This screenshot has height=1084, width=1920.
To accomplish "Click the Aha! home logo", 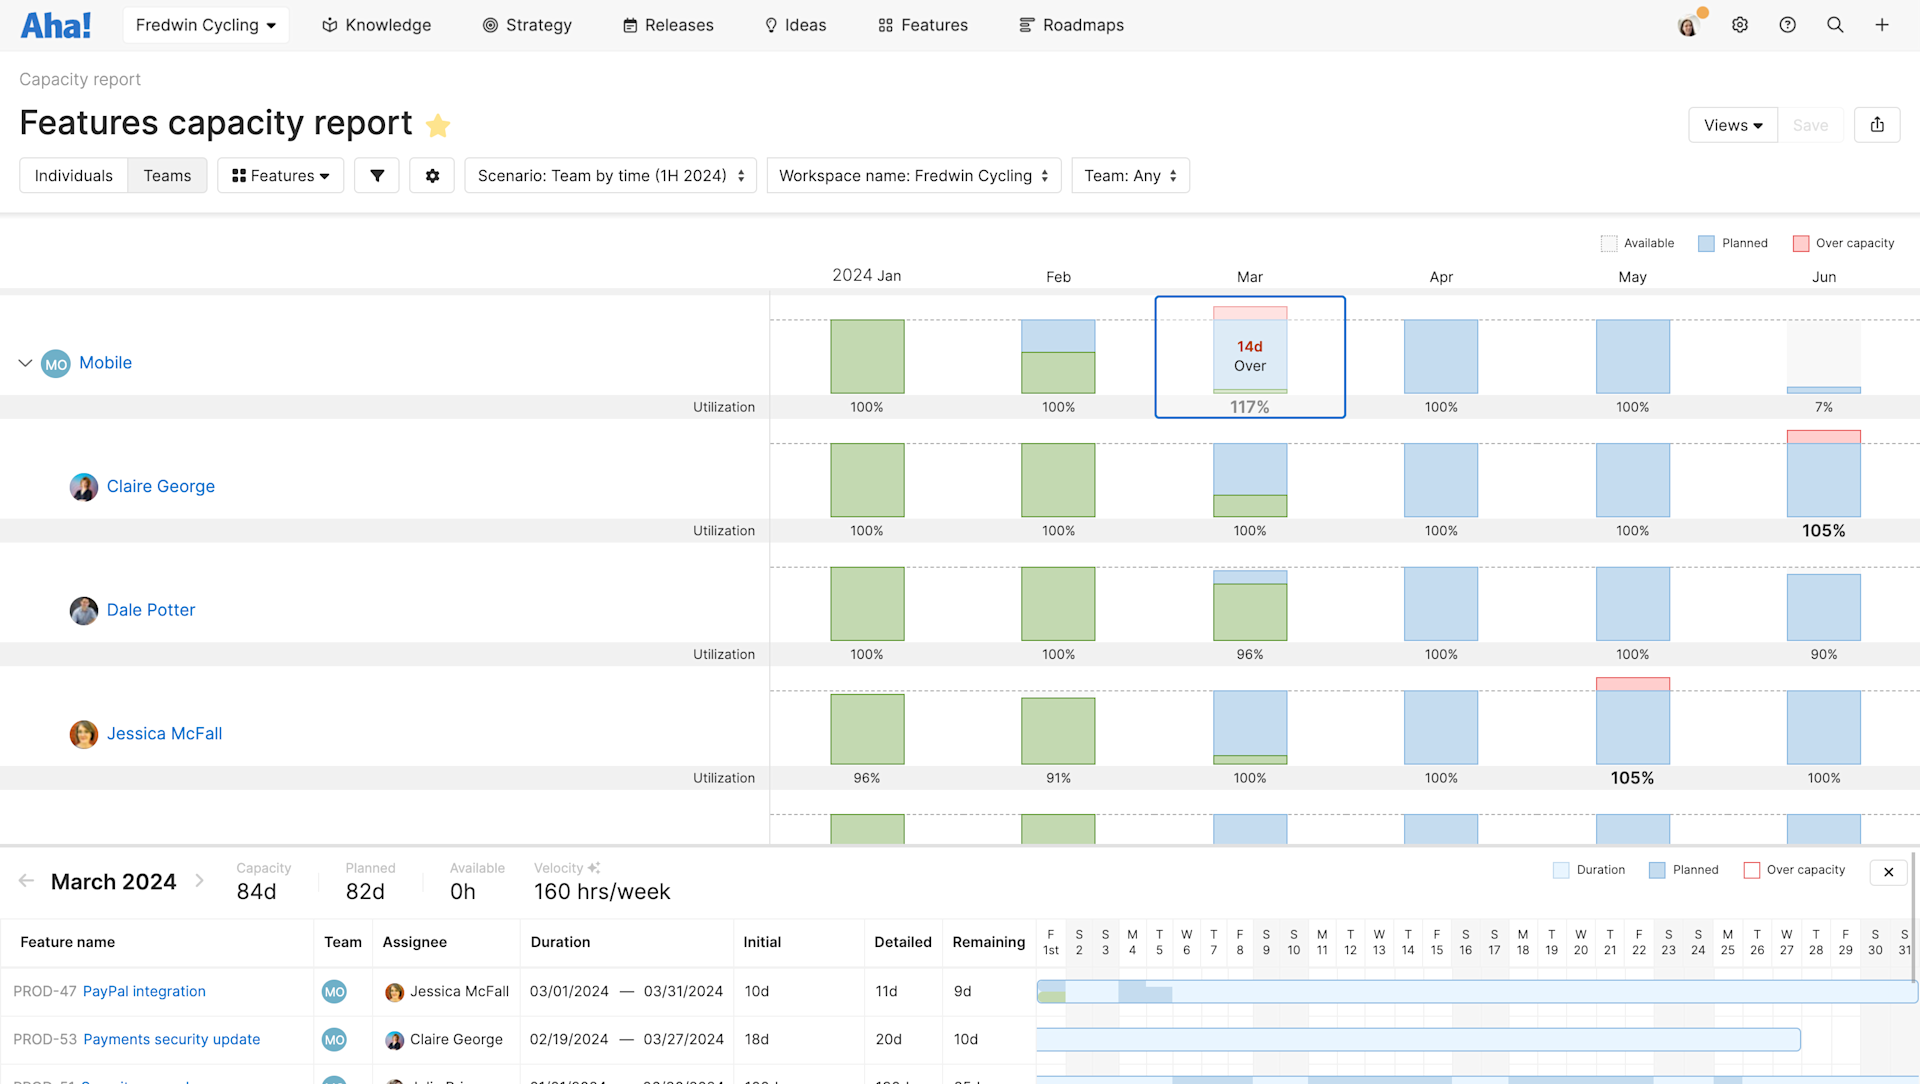I will [x=55, y=24].
